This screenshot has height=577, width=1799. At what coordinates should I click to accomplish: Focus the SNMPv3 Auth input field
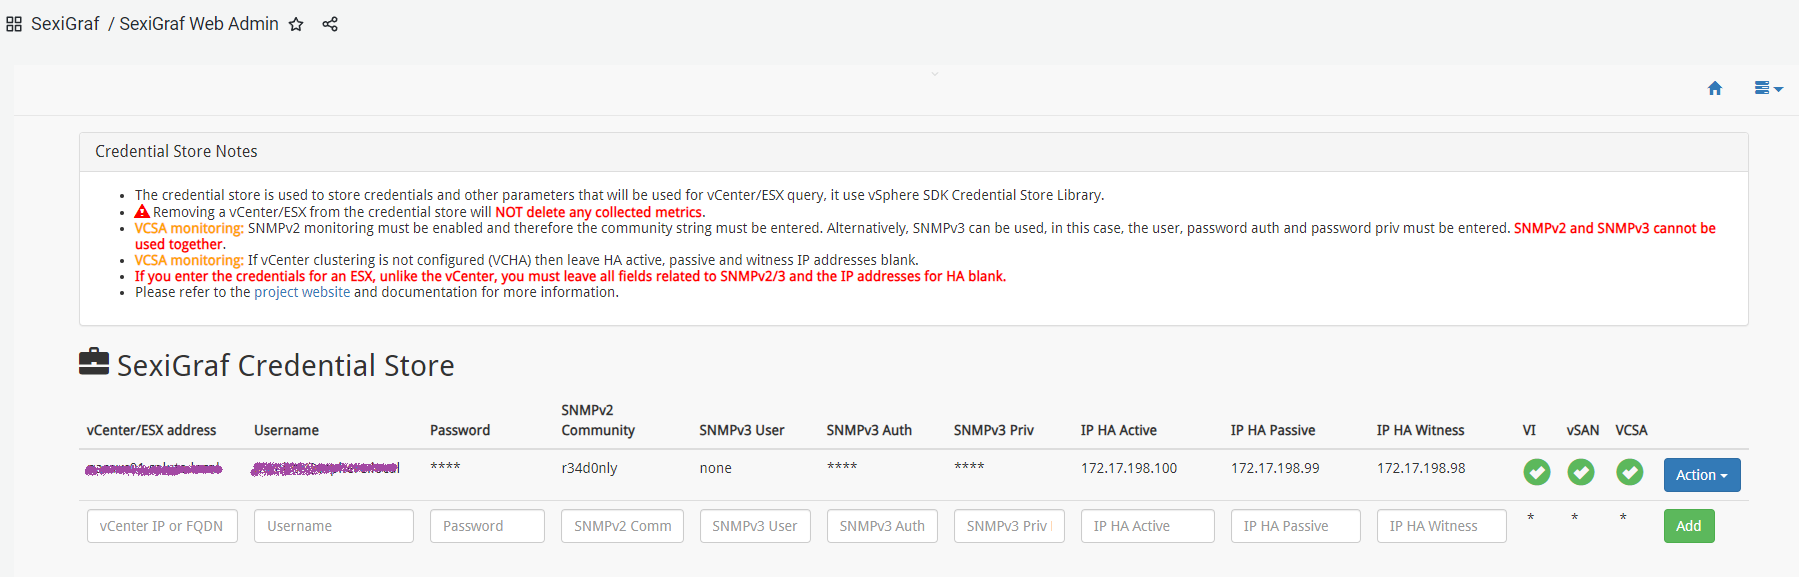882,526
